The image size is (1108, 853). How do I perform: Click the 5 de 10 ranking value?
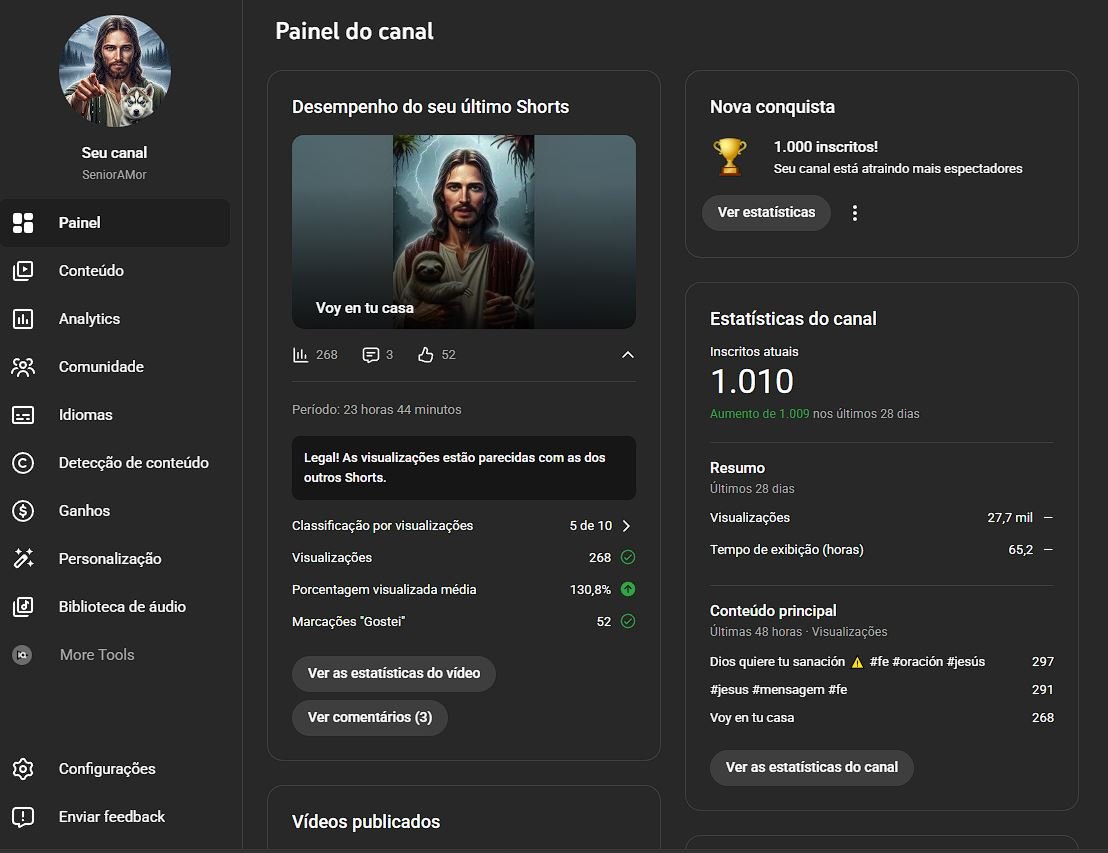[x=591, y=526]
